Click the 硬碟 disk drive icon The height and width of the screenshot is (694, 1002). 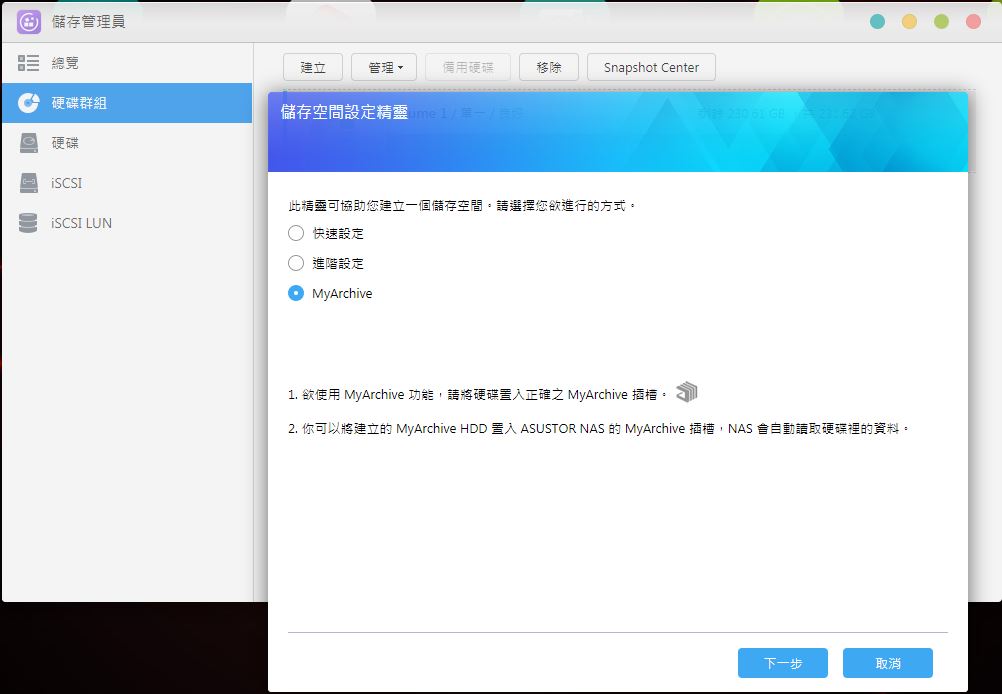(28, 143)
